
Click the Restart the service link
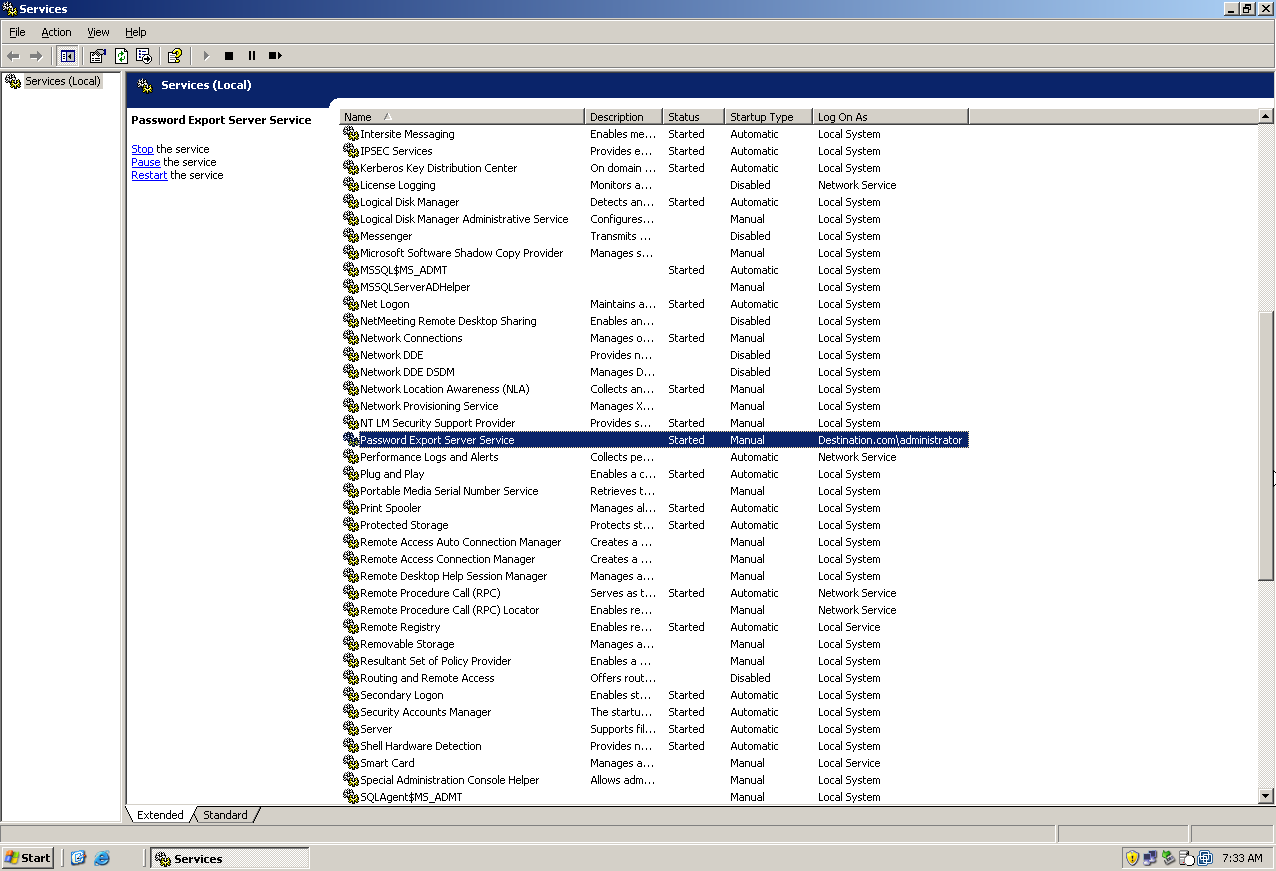pyautogui.click(x=149, y=175)
